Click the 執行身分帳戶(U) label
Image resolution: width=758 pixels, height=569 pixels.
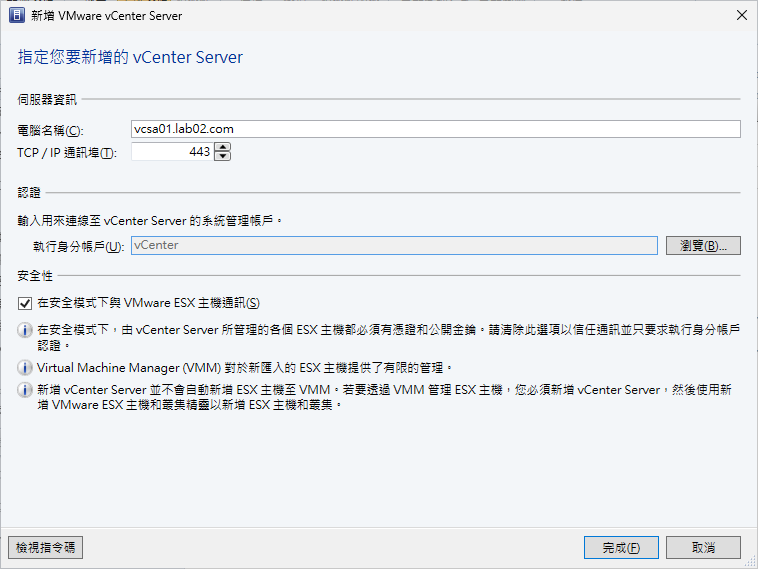click(78, 246)
